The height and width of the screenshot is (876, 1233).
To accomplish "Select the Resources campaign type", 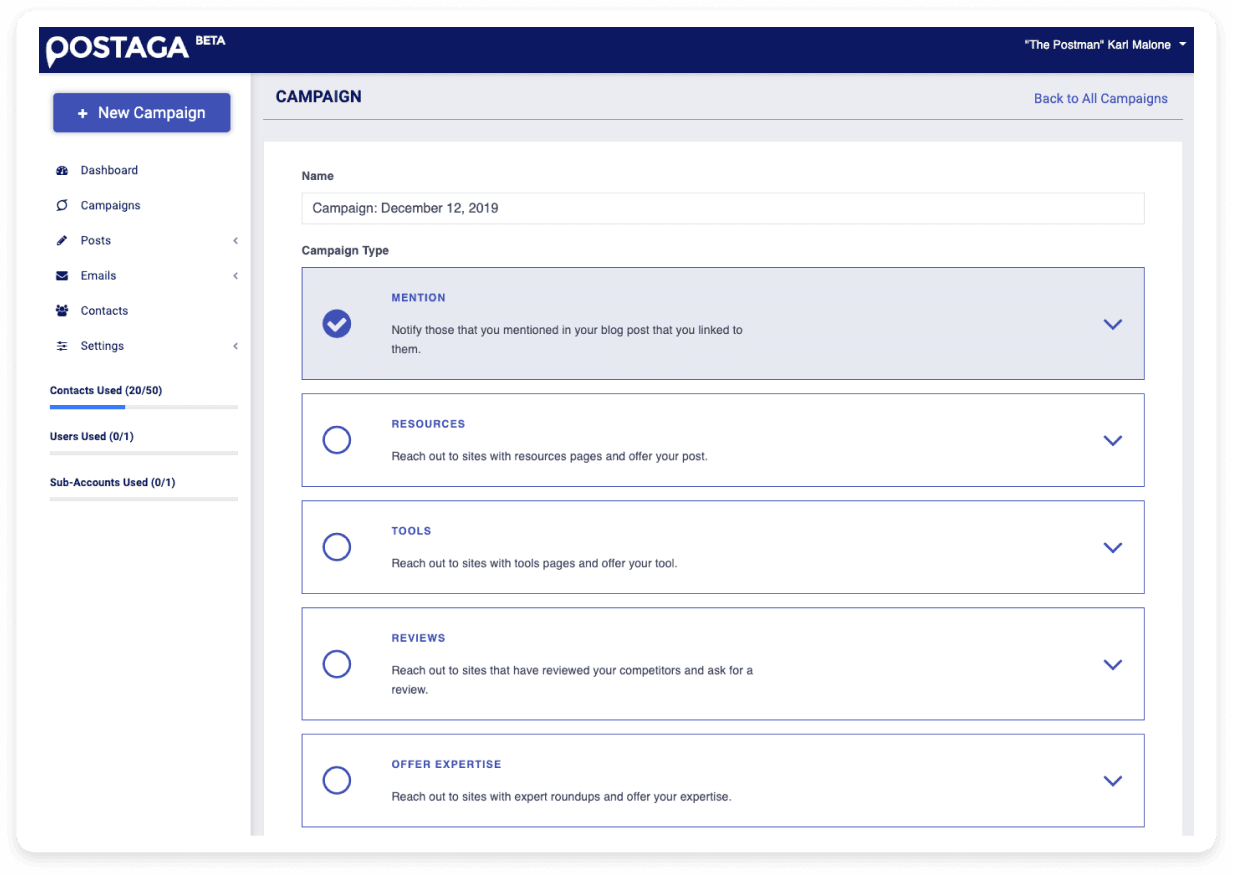I will click(336, 440).
